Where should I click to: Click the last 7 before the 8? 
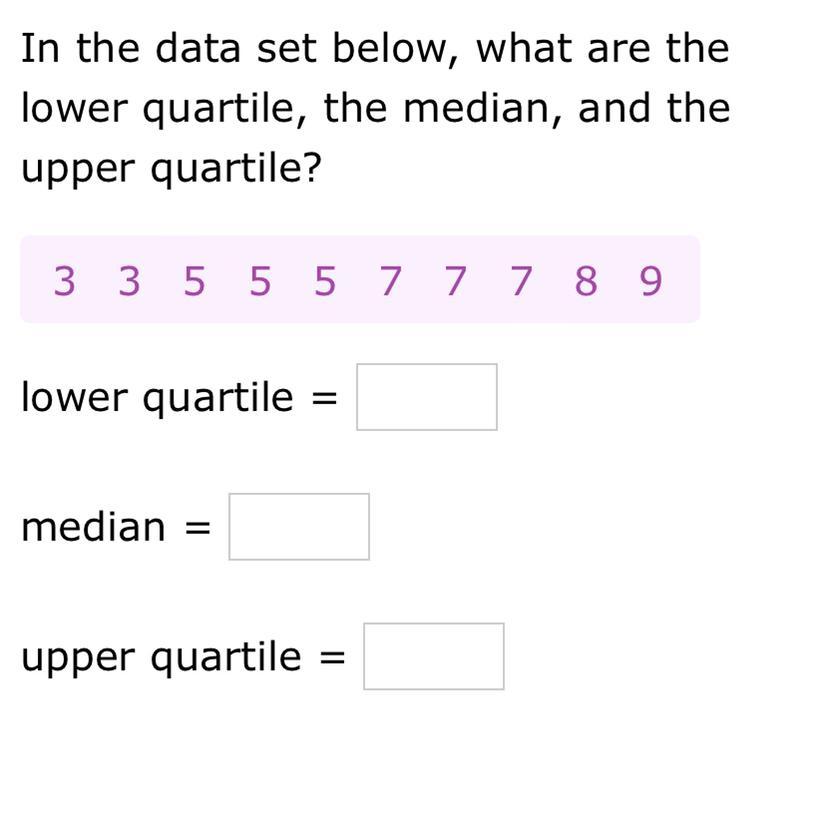(521, 281)
